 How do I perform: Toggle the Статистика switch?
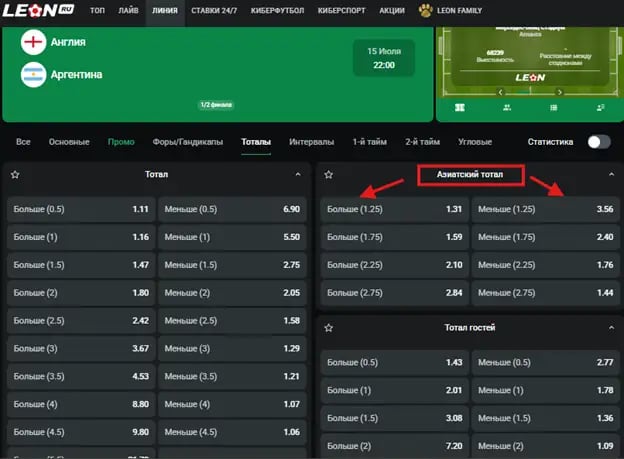click(599, 142)
